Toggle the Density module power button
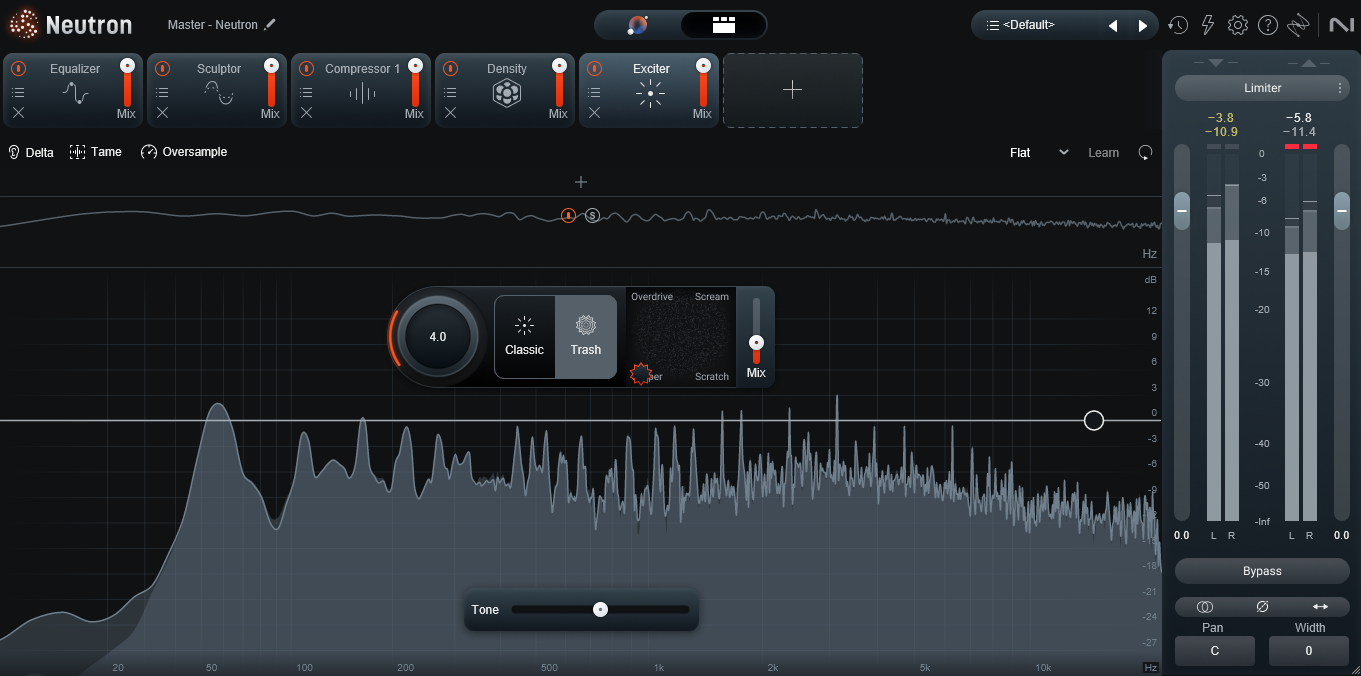Viewport: 1361px width, 676px height. coord(450,69)
